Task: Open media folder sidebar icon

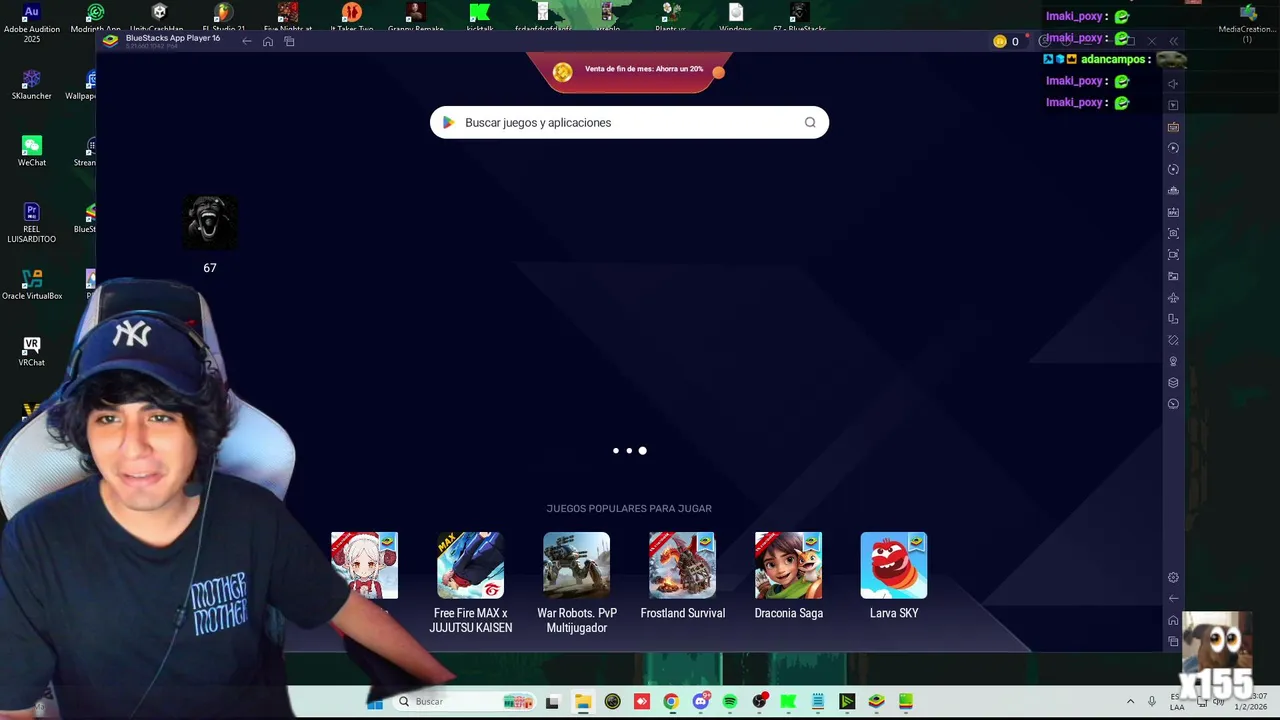Action: [1173, 276]
